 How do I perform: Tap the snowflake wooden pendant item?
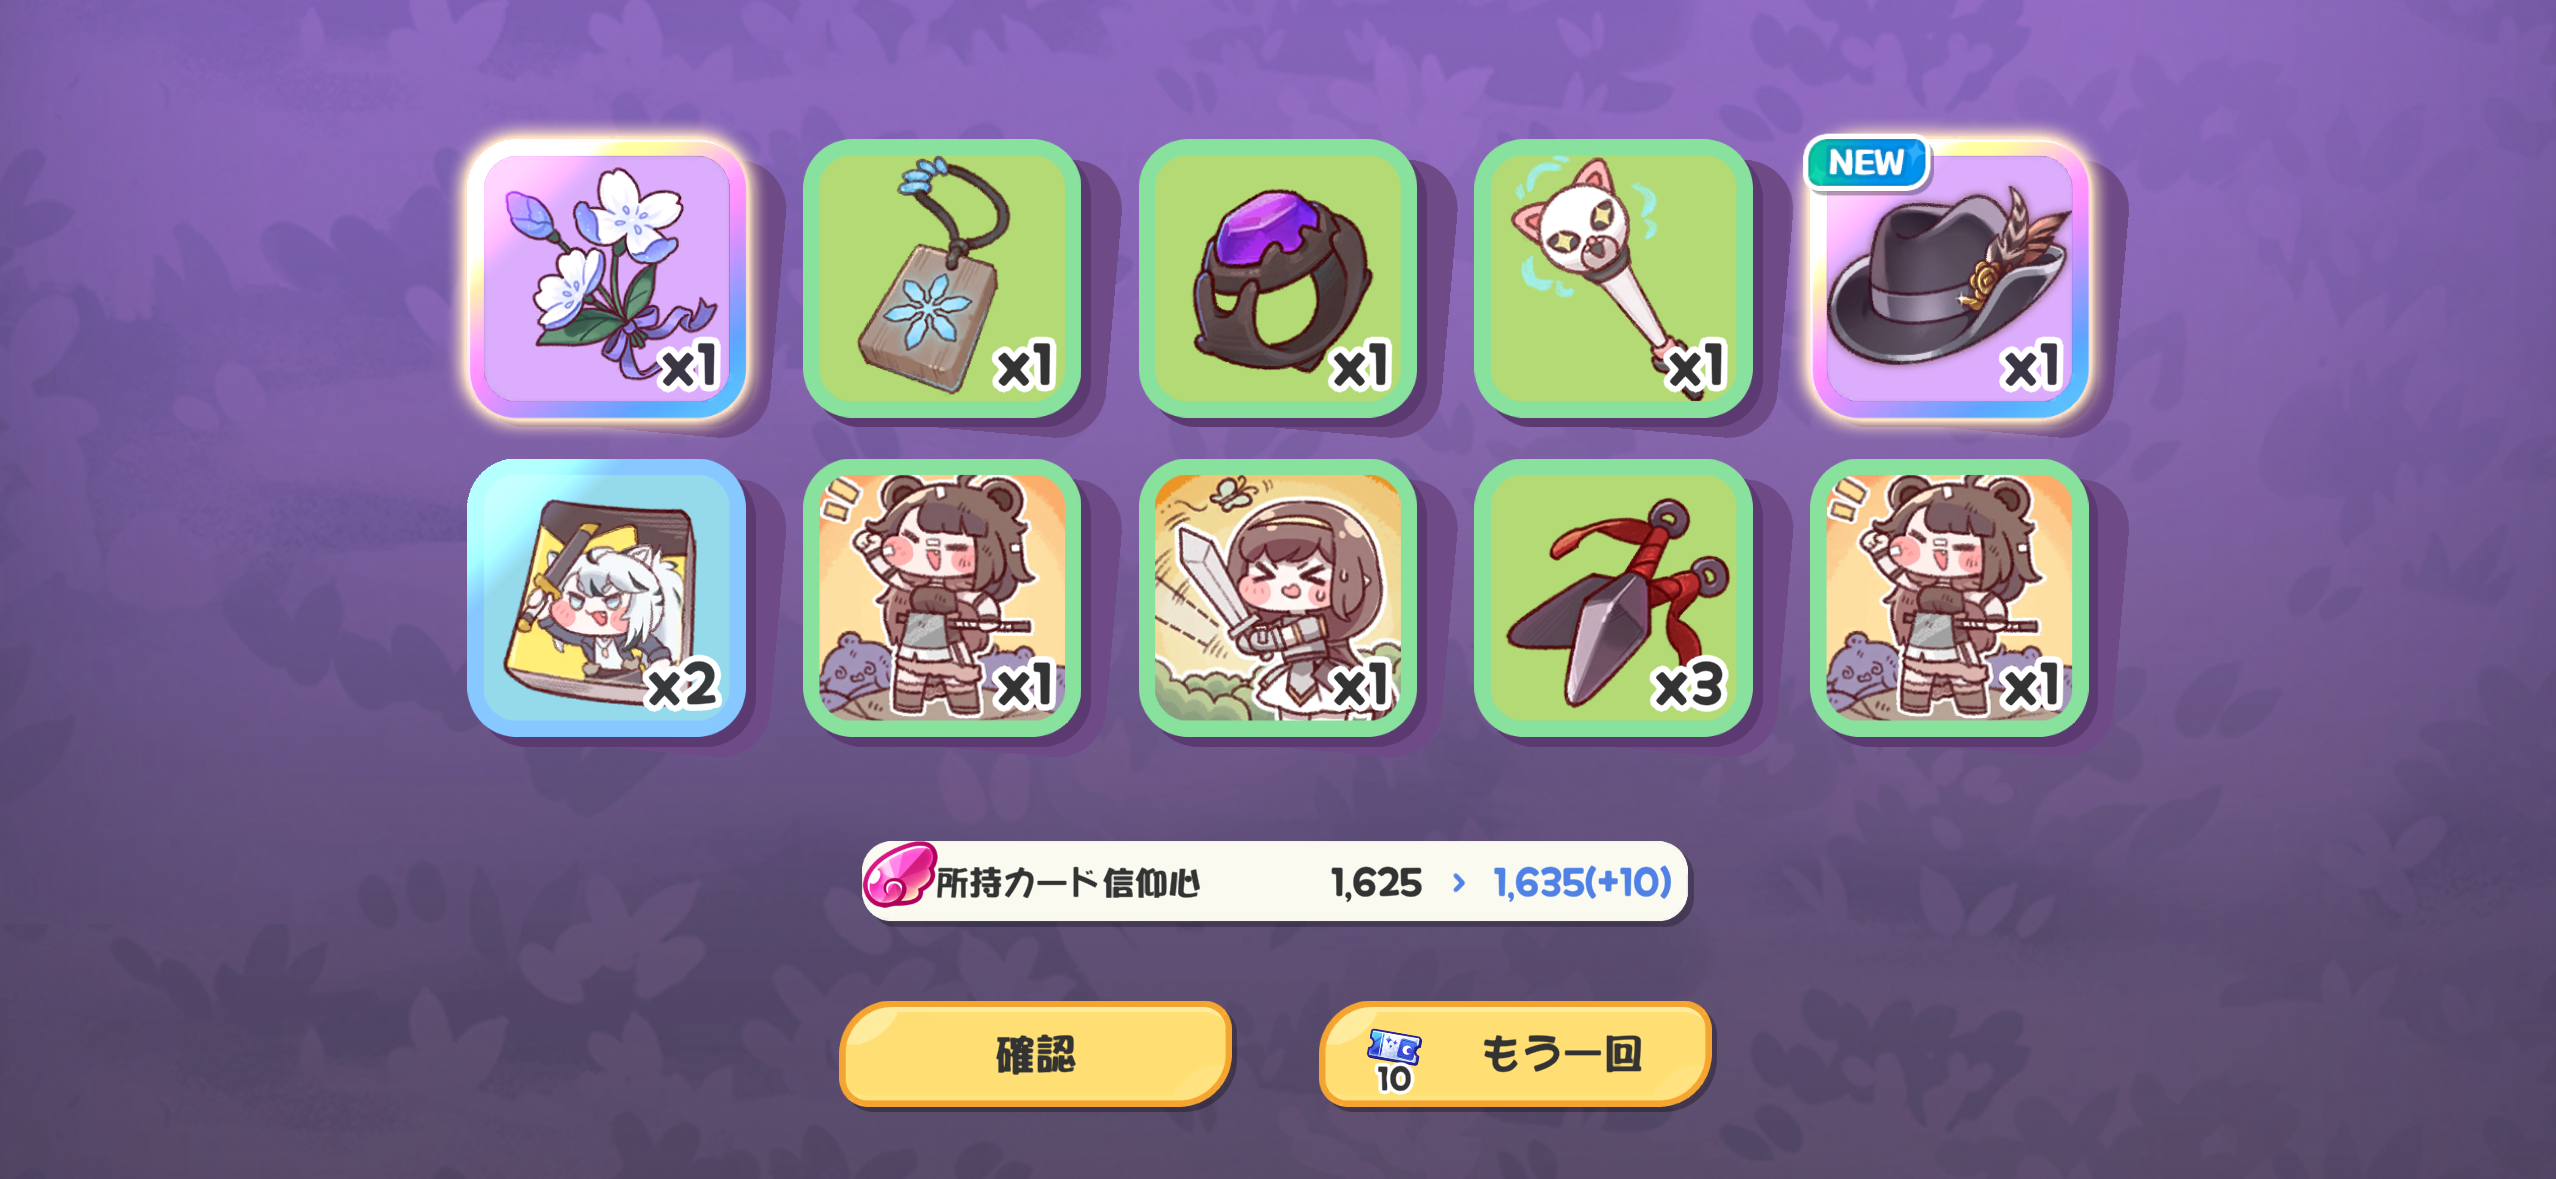[942, 278]
